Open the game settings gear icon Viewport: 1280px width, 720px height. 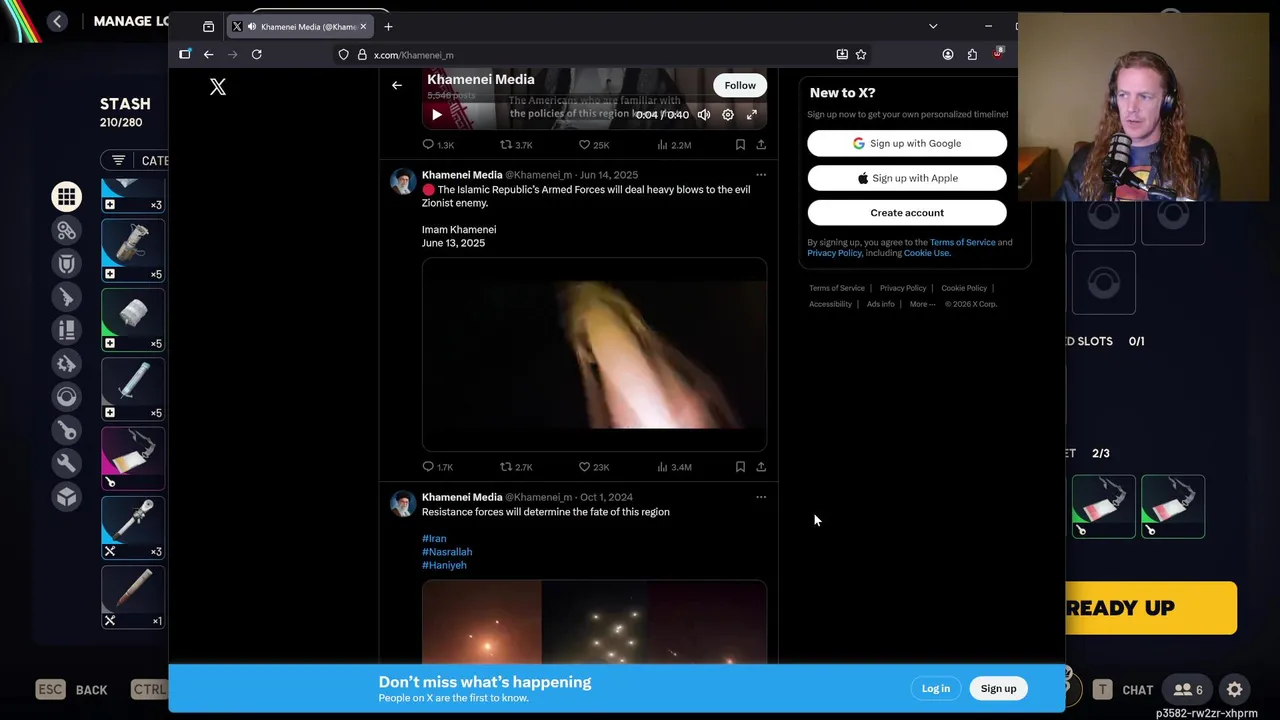(1235, 689)
